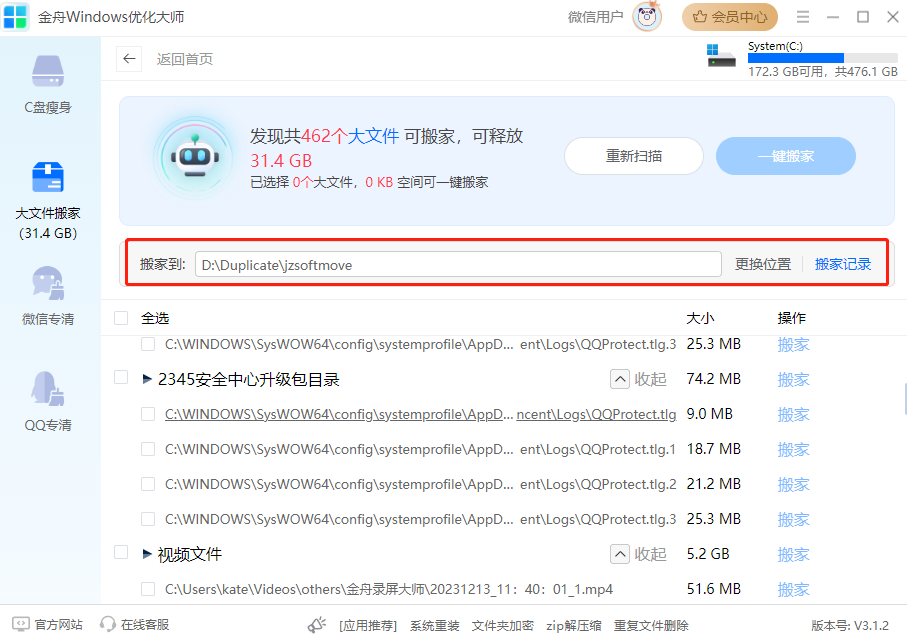Click the 2345安全中心升级包目录 group name
This screenshot has width=907, height=637.
pos(249,380)
